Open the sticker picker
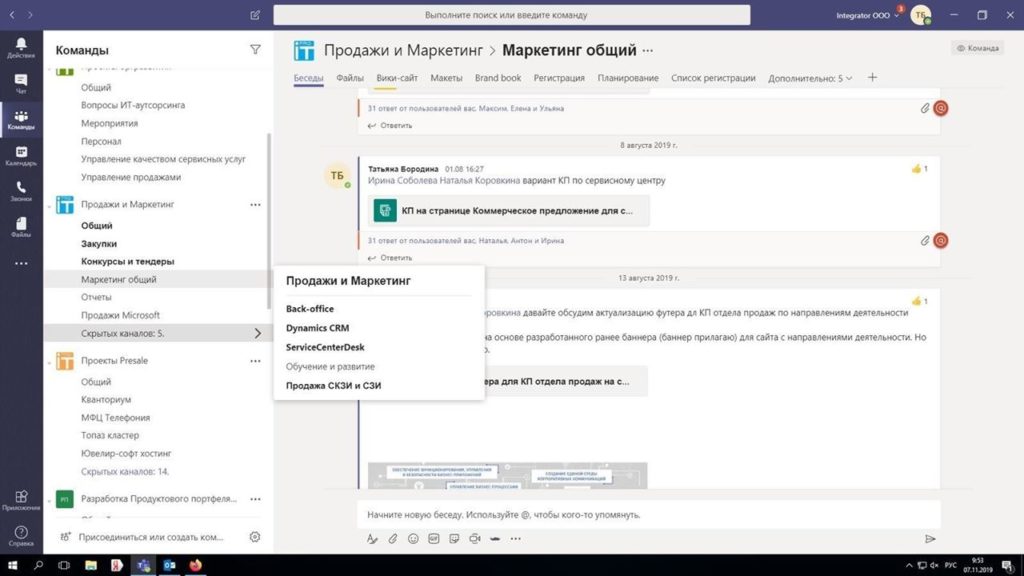The width and height of the screenshot is (1024, 576). tap(454, 539)
